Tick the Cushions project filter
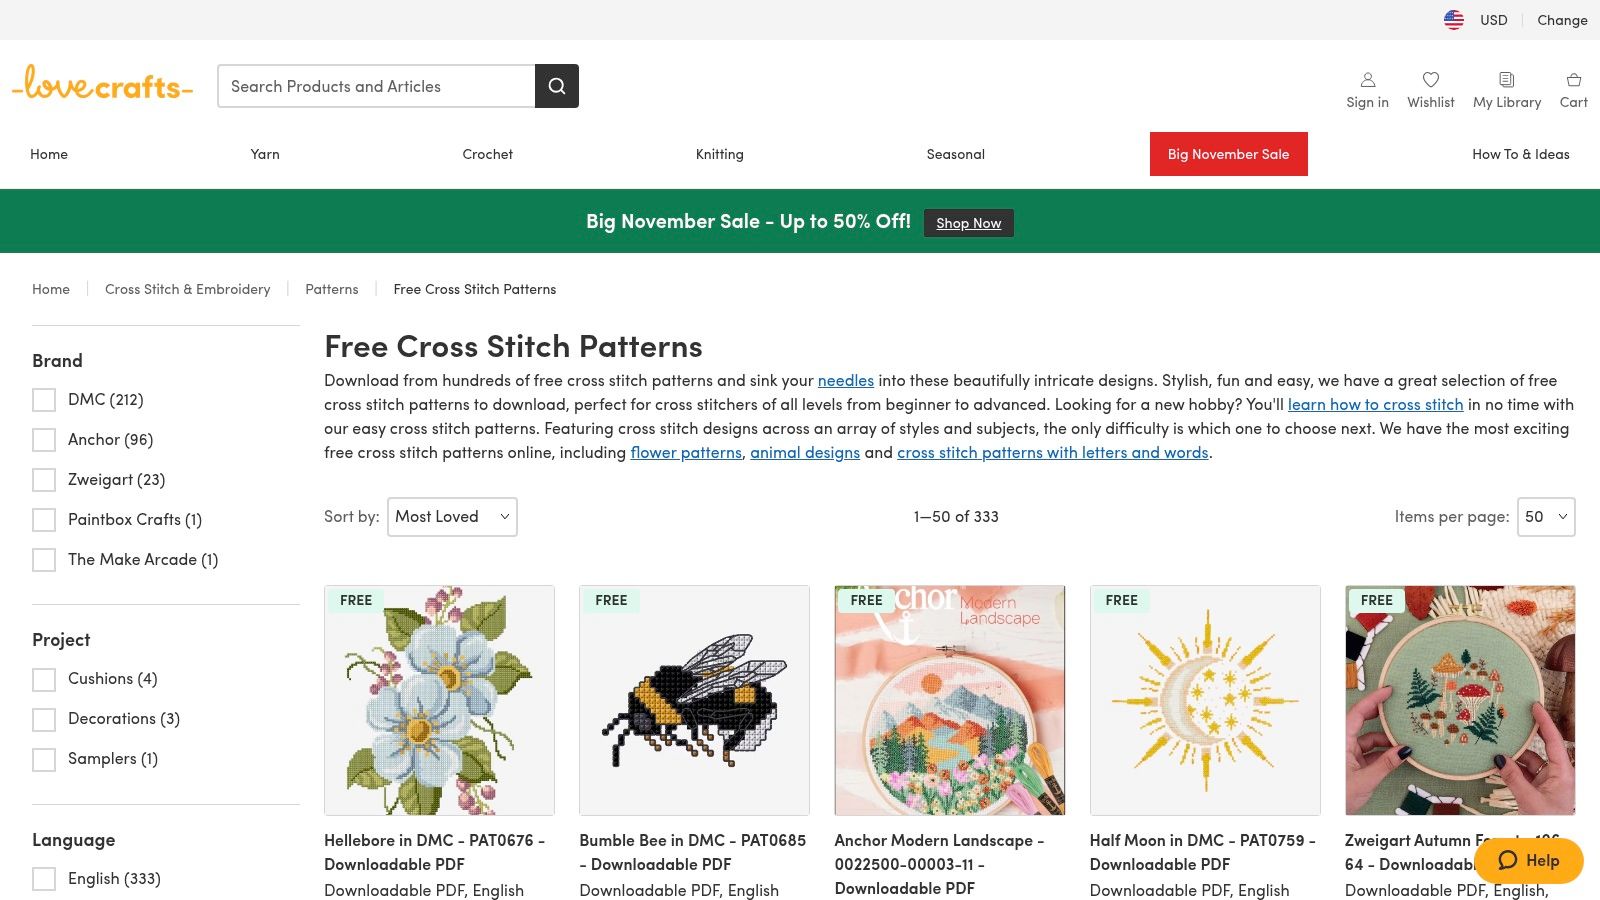Image resolution: width=1600 pixels, height=900 pixels. tap(44, 680)
